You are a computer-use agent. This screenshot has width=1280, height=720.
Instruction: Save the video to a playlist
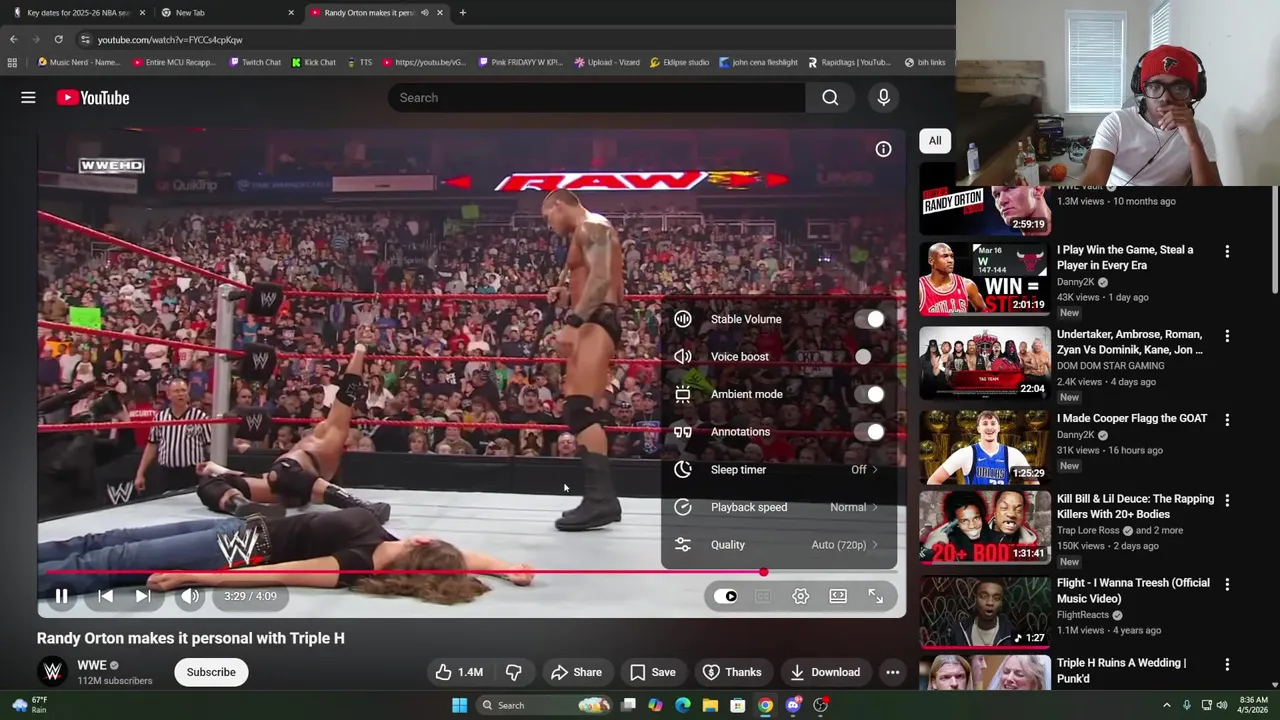point(652,672)
